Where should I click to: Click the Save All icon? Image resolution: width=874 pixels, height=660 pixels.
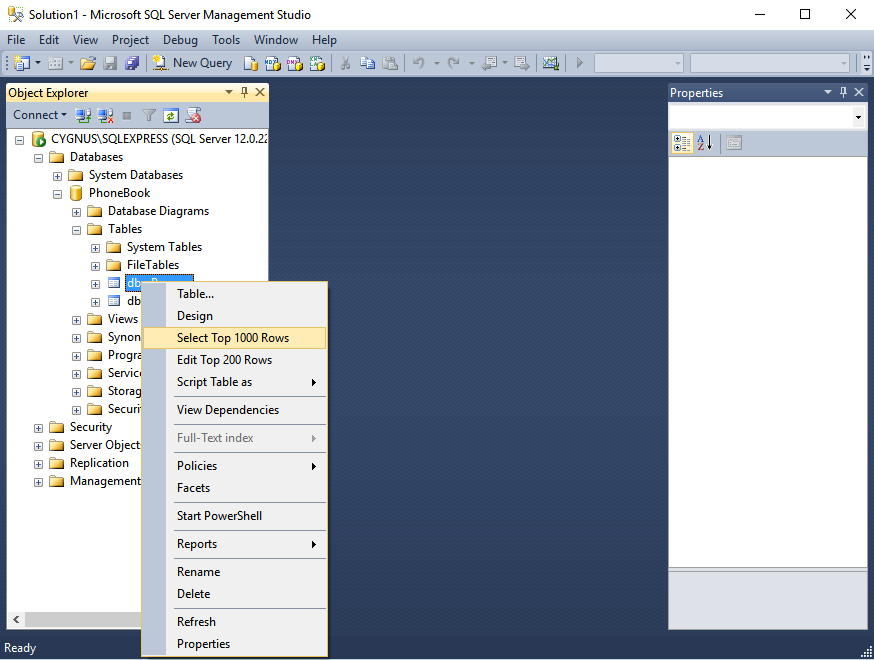coord(132,63)
